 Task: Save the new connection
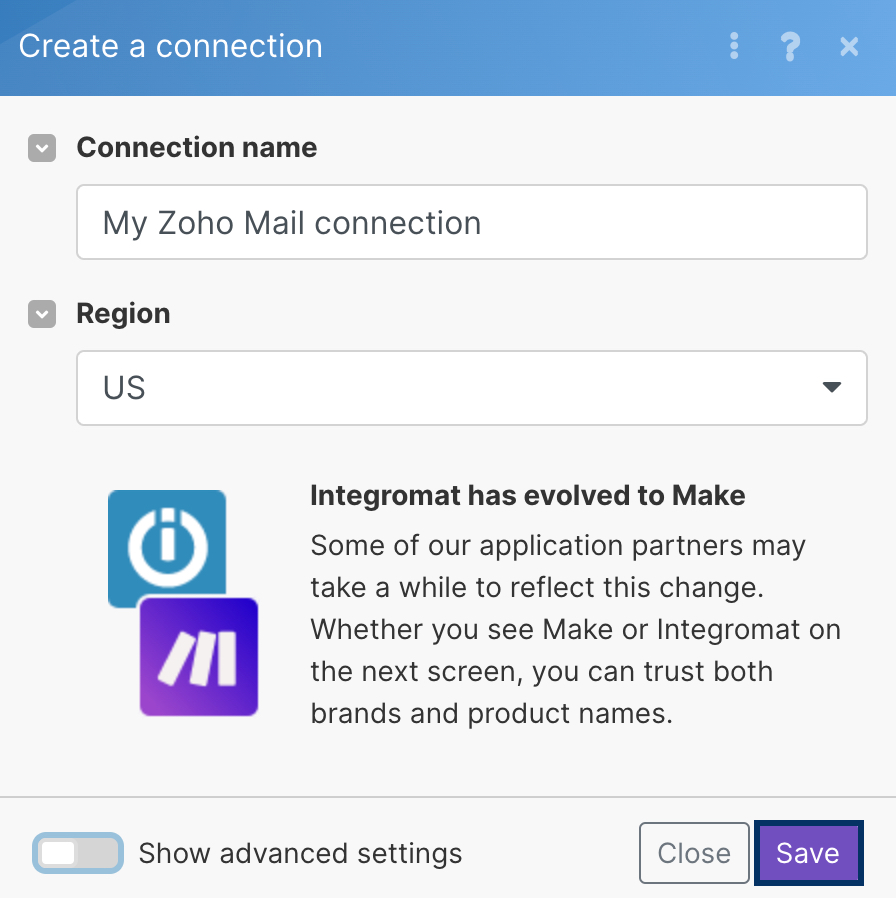(807, 853)
